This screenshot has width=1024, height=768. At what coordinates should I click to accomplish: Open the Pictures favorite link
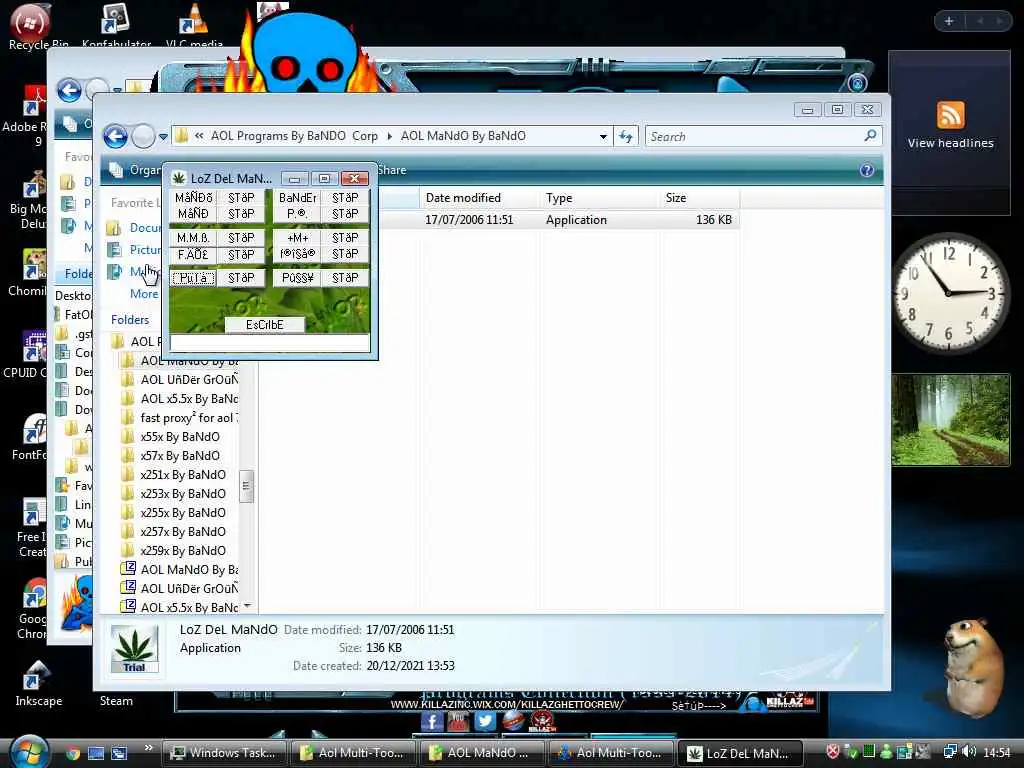pos(145,249)
